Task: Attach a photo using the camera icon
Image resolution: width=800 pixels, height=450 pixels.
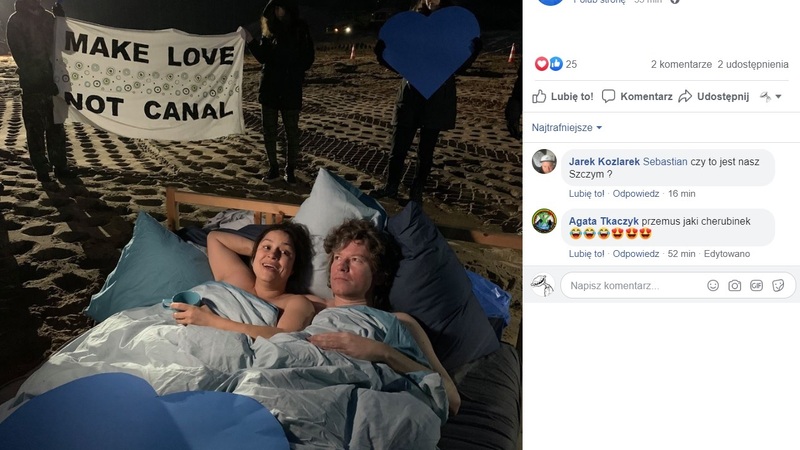Action: (734, 286)
